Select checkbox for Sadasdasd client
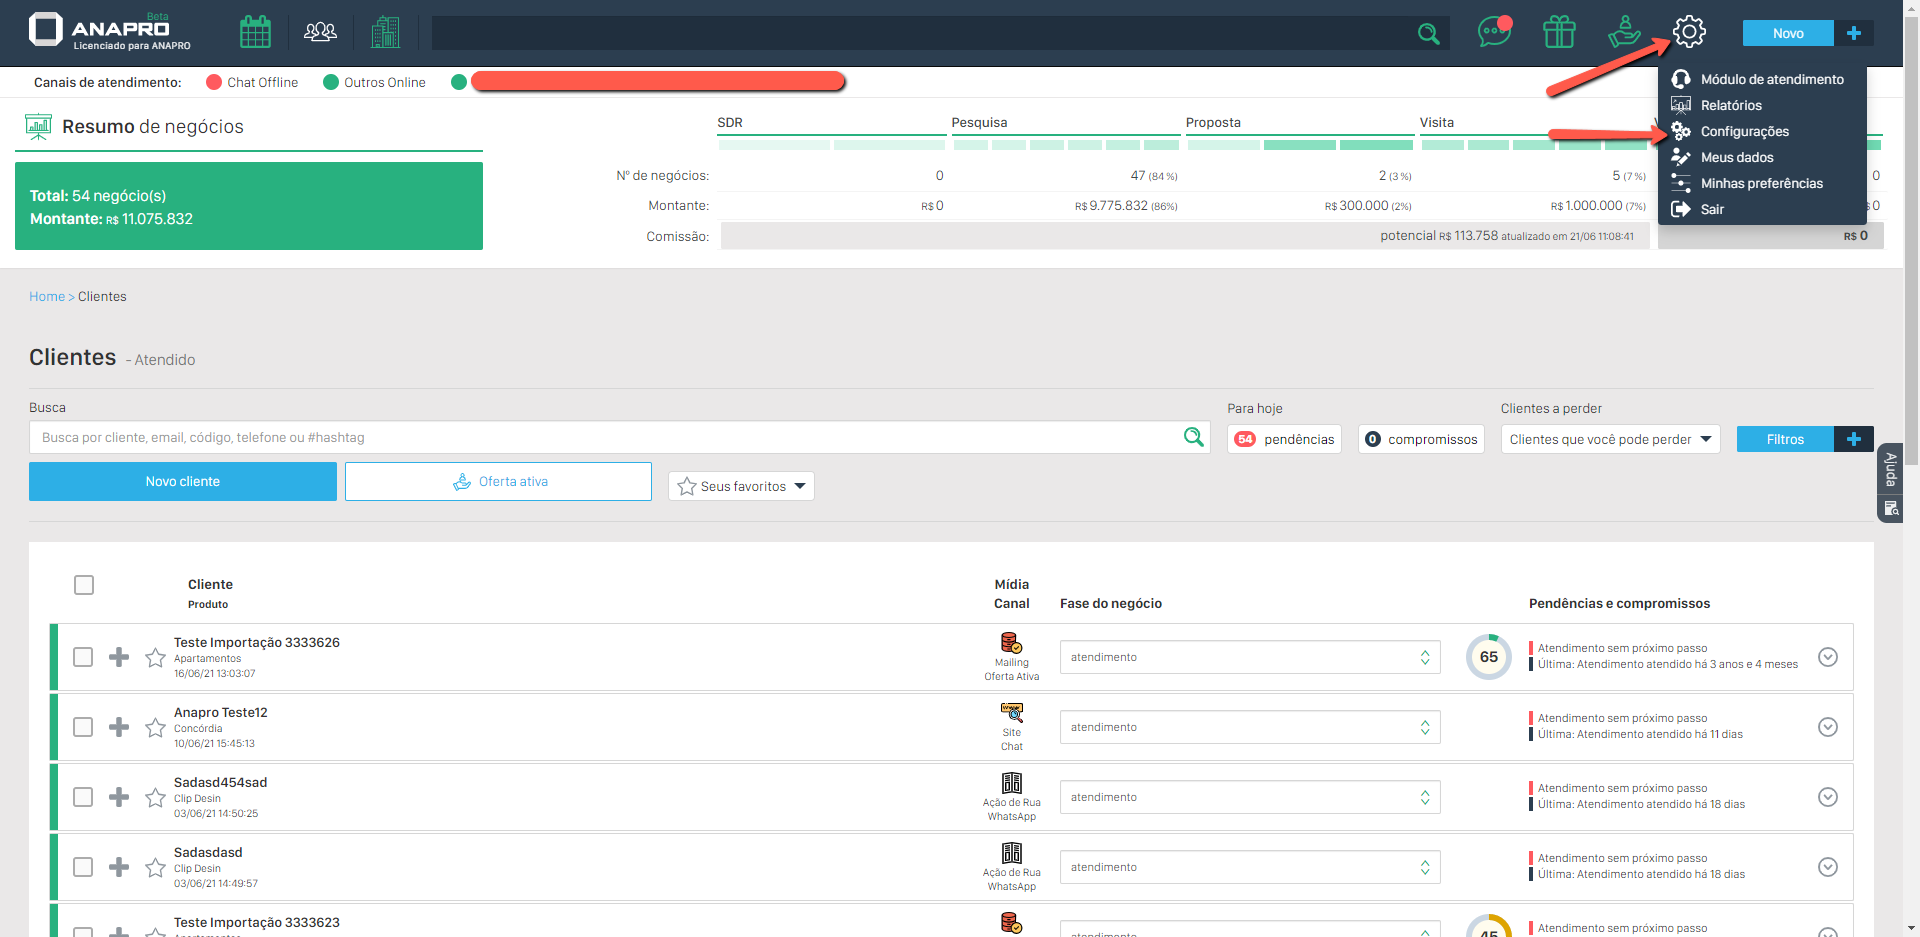 click(83, 867)
